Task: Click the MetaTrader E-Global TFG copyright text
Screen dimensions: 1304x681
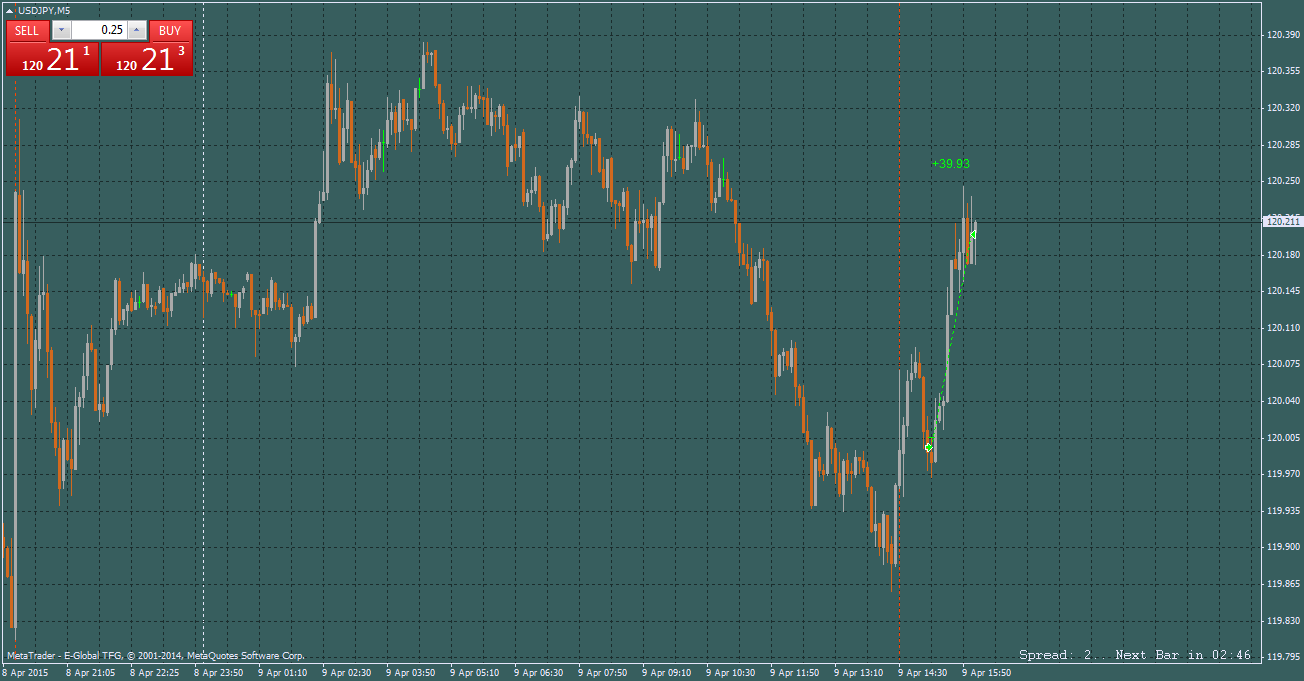Action: coord(155,656)
